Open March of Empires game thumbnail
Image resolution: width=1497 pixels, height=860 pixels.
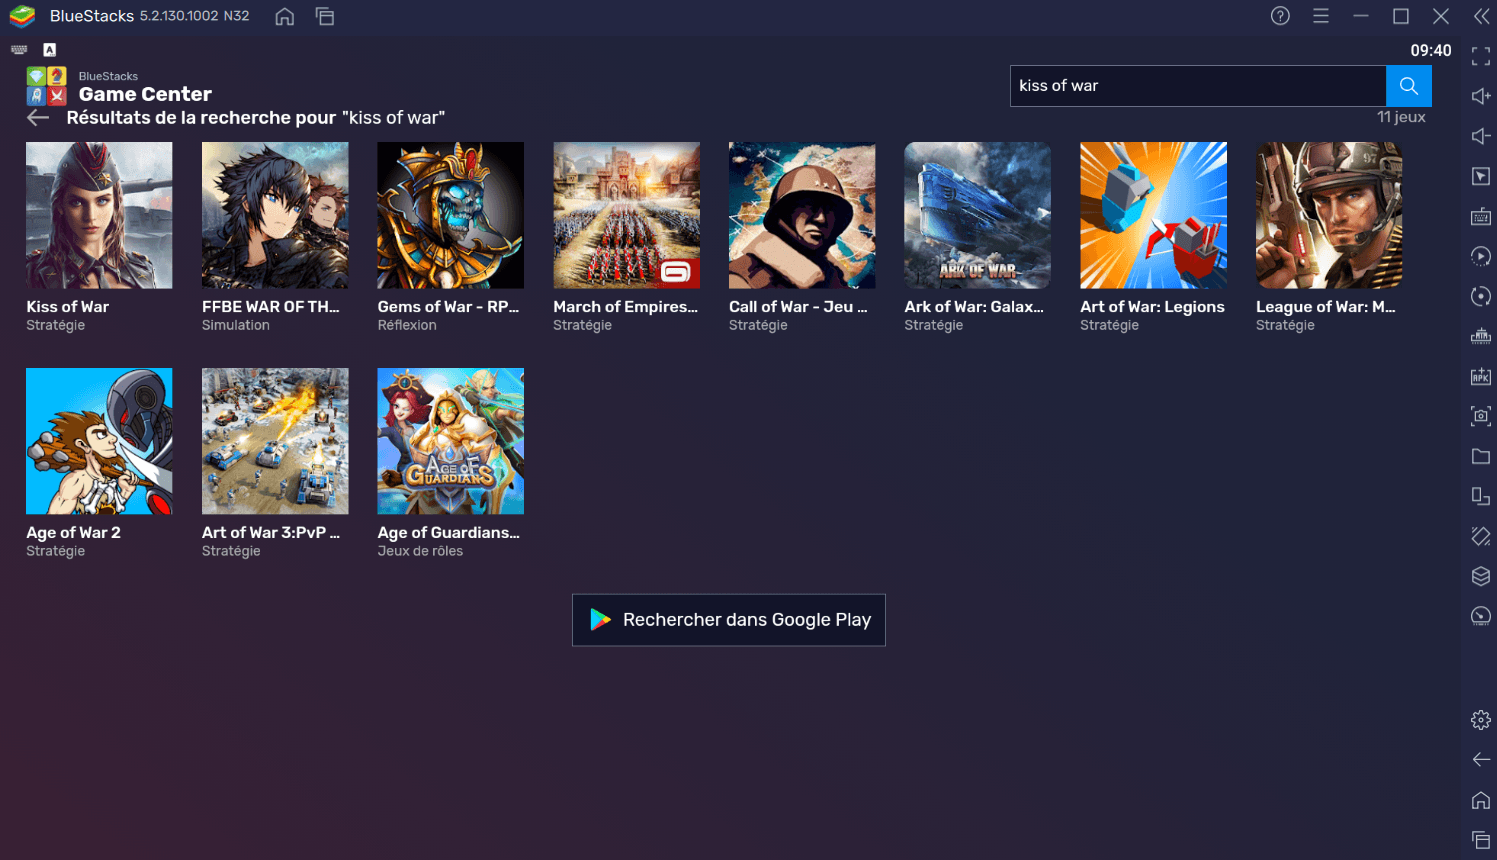pyautogui.click(x=627, y=215)
